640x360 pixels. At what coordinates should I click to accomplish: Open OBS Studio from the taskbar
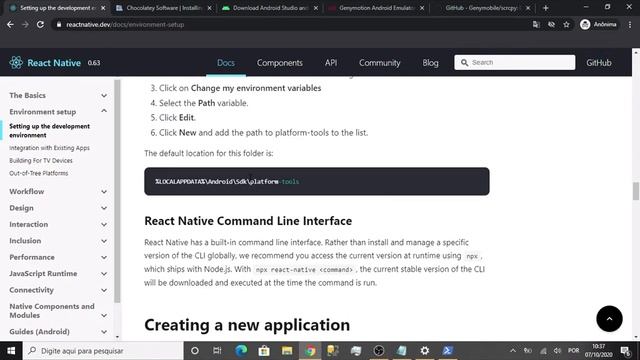tap(379, 351)
